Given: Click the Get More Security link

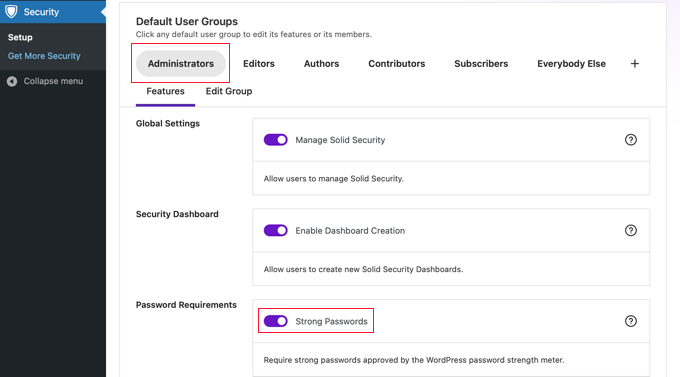Looking at the screenshot, I should [44, 56].
